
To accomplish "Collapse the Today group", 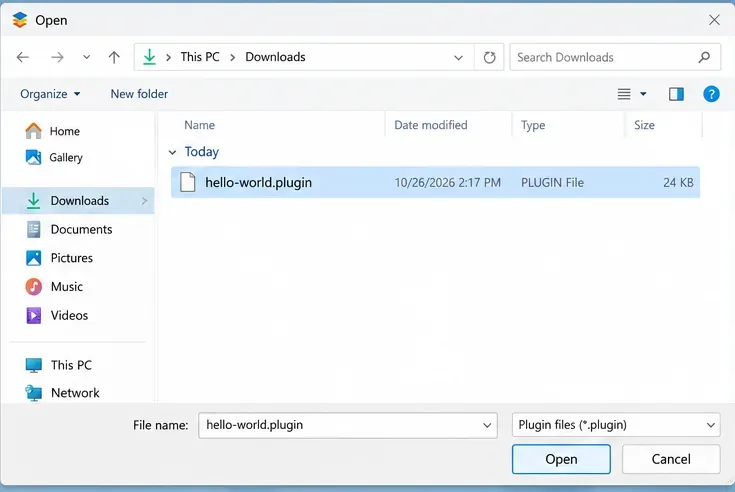I will click(x=172, y=152).
